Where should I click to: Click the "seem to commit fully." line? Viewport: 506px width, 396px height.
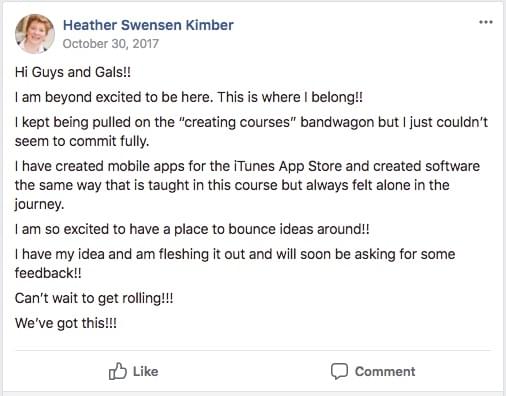pyautogui.click(x=82, y=141)
